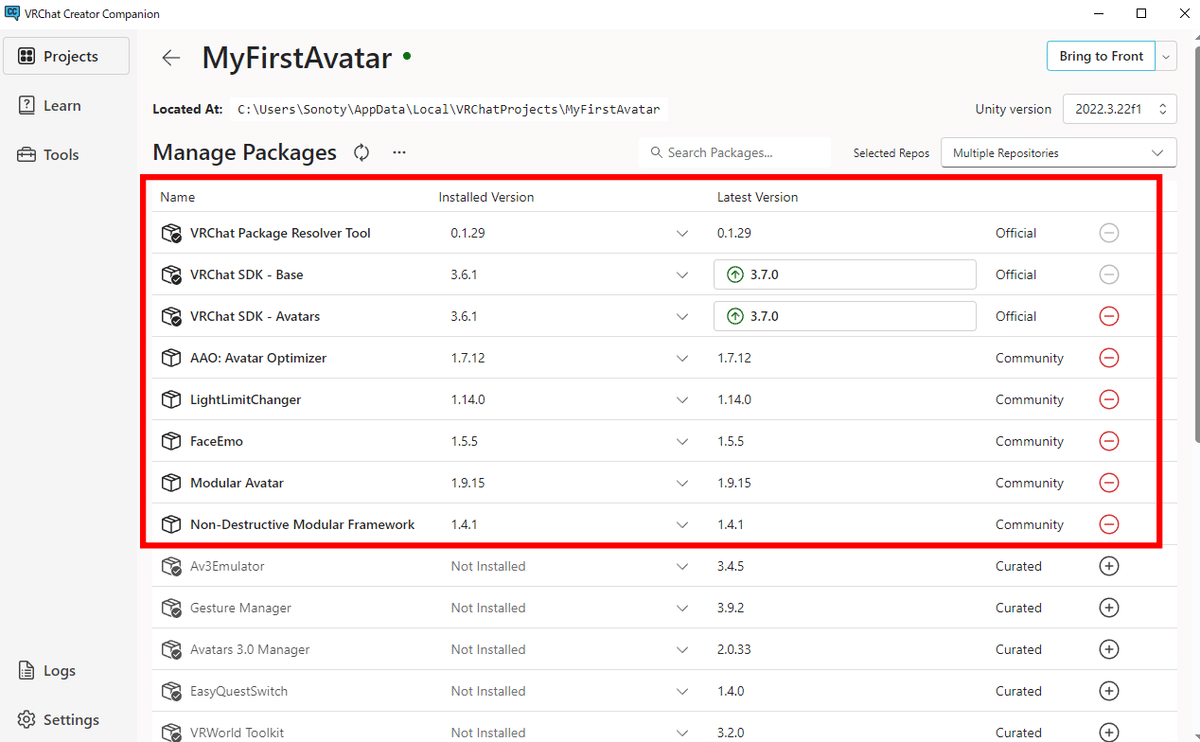The height and width of the screenshot is (742, 1200).
Task: Open version dropdown for VRChat SDK - Avatars
Action: pos(682,316)
